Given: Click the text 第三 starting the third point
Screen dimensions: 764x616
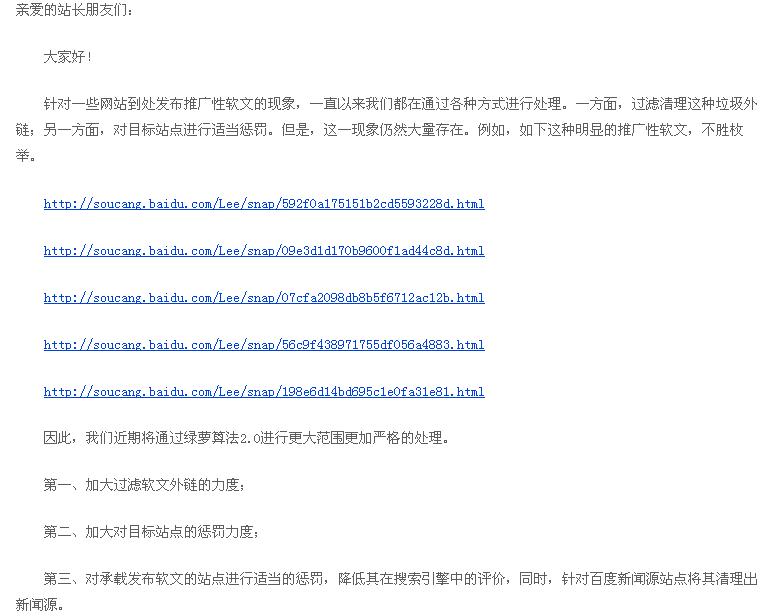Looking at the screenshot, I should coord(57,579).
